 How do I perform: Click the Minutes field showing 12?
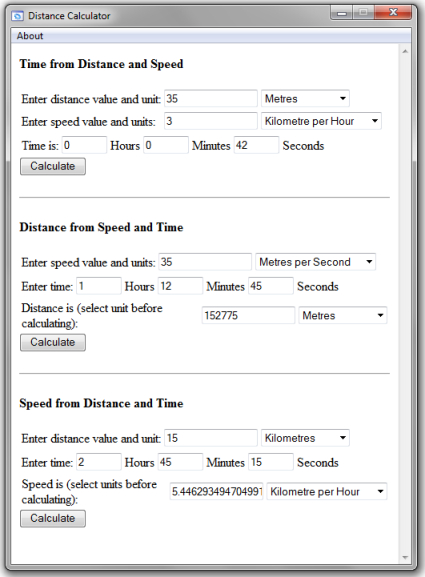pyautogui.click(x=180, y=286)
